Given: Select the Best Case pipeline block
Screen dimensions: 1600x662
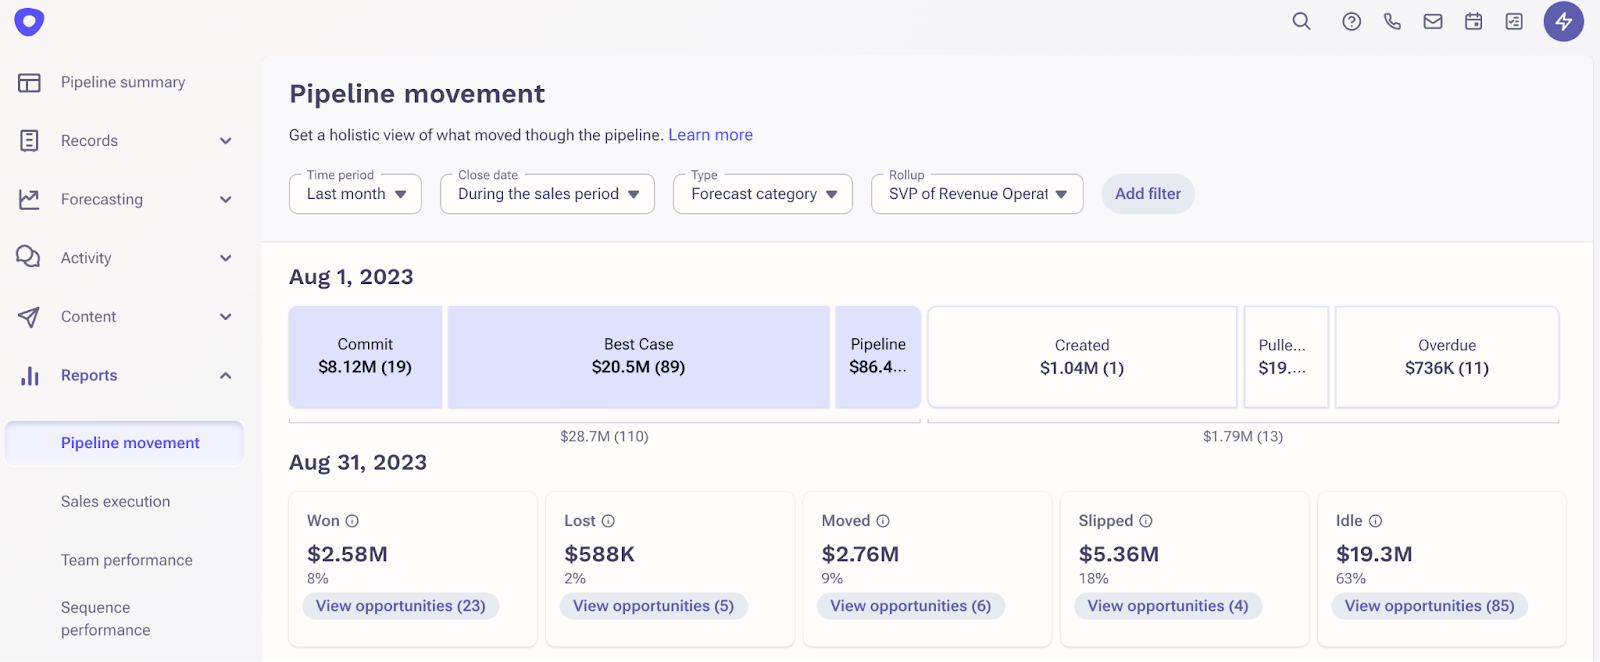Looking at the screenshot, I should coord(638,357).
